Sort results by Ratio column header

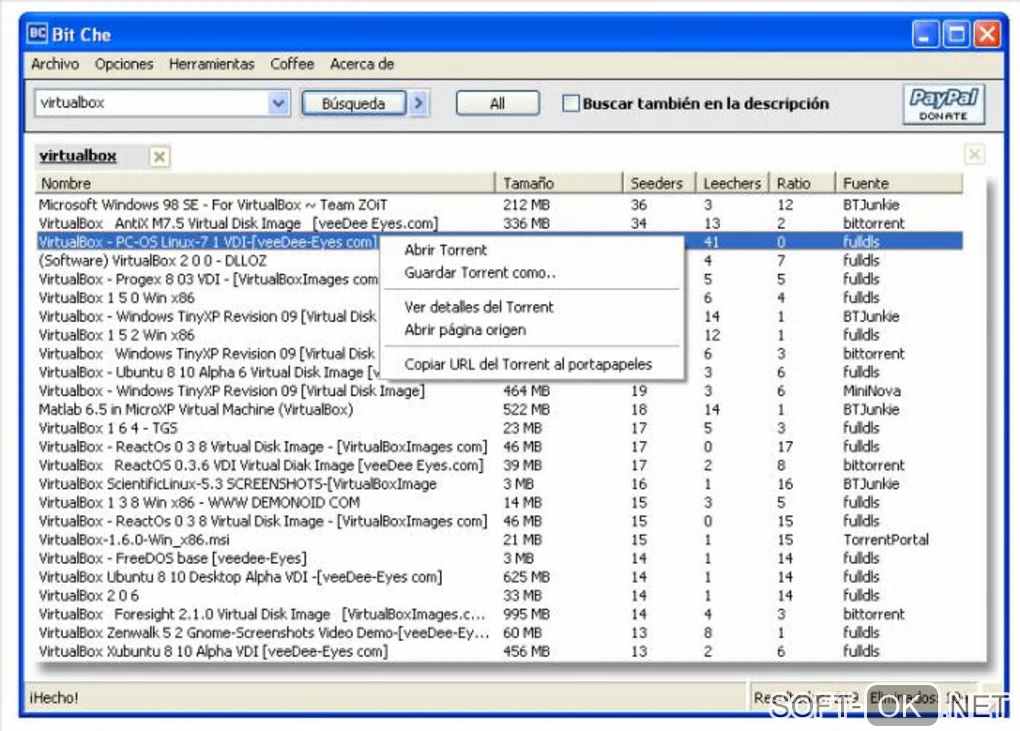click(802, 183)
